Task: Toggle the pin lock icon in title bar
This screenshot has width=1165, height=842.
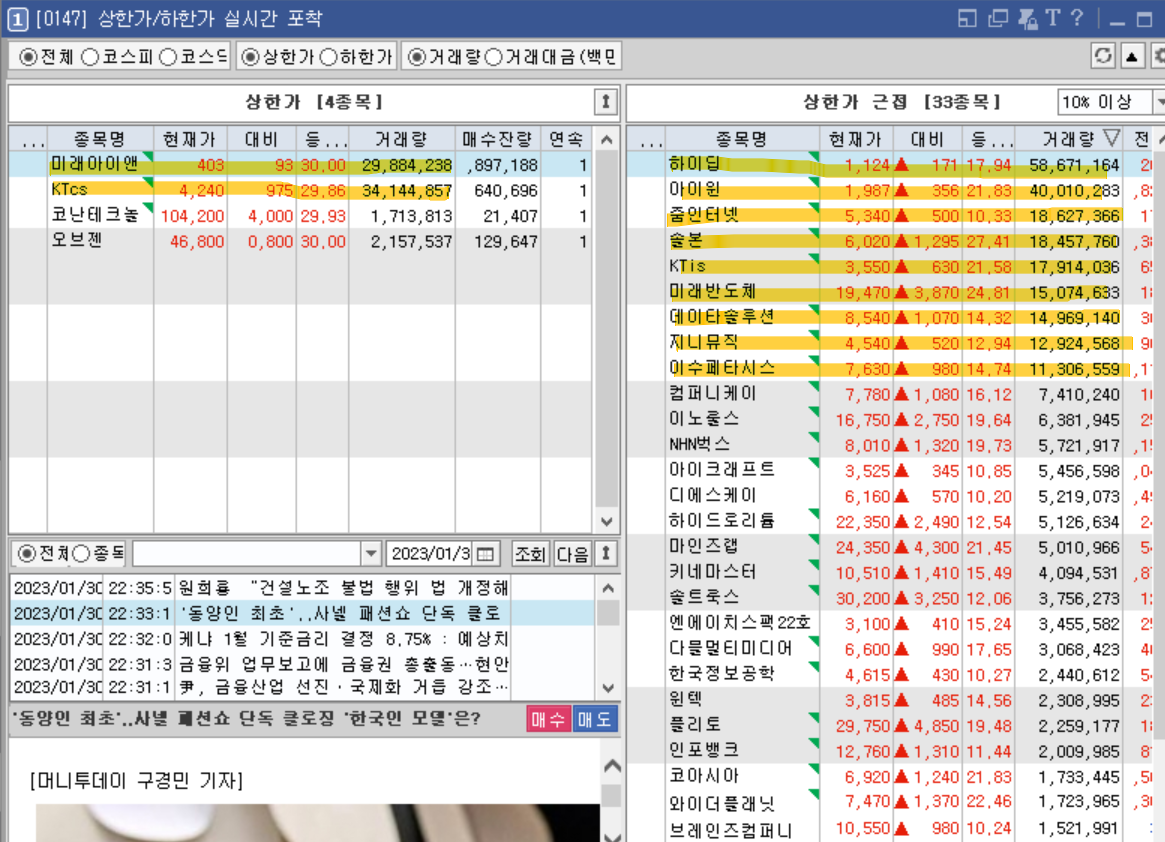Action: (x=1028, y=19)
